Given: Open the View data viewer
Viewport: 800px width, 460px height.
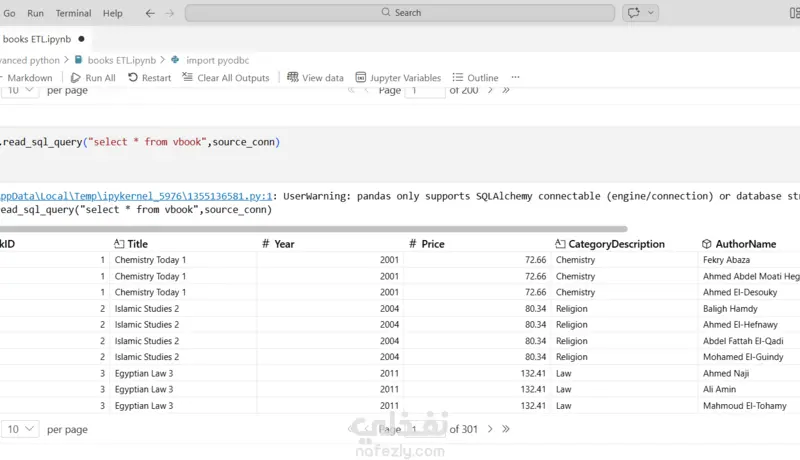Looking at the screenshot, I should pyautogui.click(x=293, y=77).
